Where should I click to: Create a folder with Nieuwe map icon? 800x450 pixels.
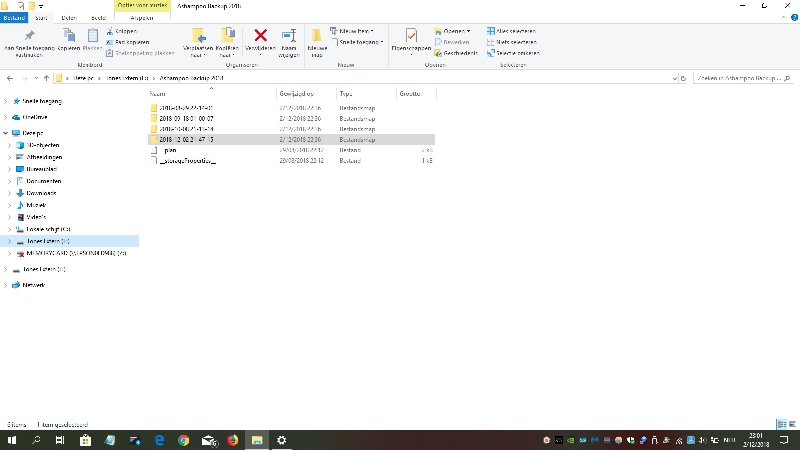pos(317,38)
